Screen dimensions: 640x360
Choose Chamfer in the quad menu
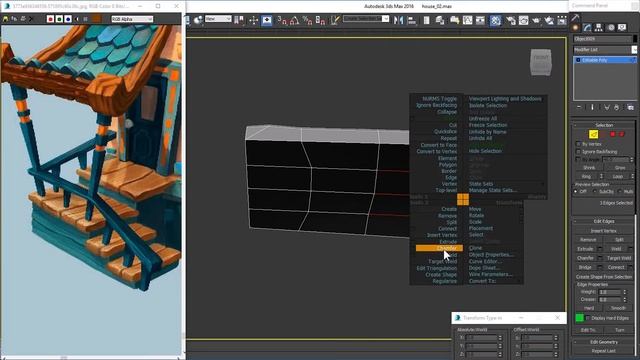[439, 248]
